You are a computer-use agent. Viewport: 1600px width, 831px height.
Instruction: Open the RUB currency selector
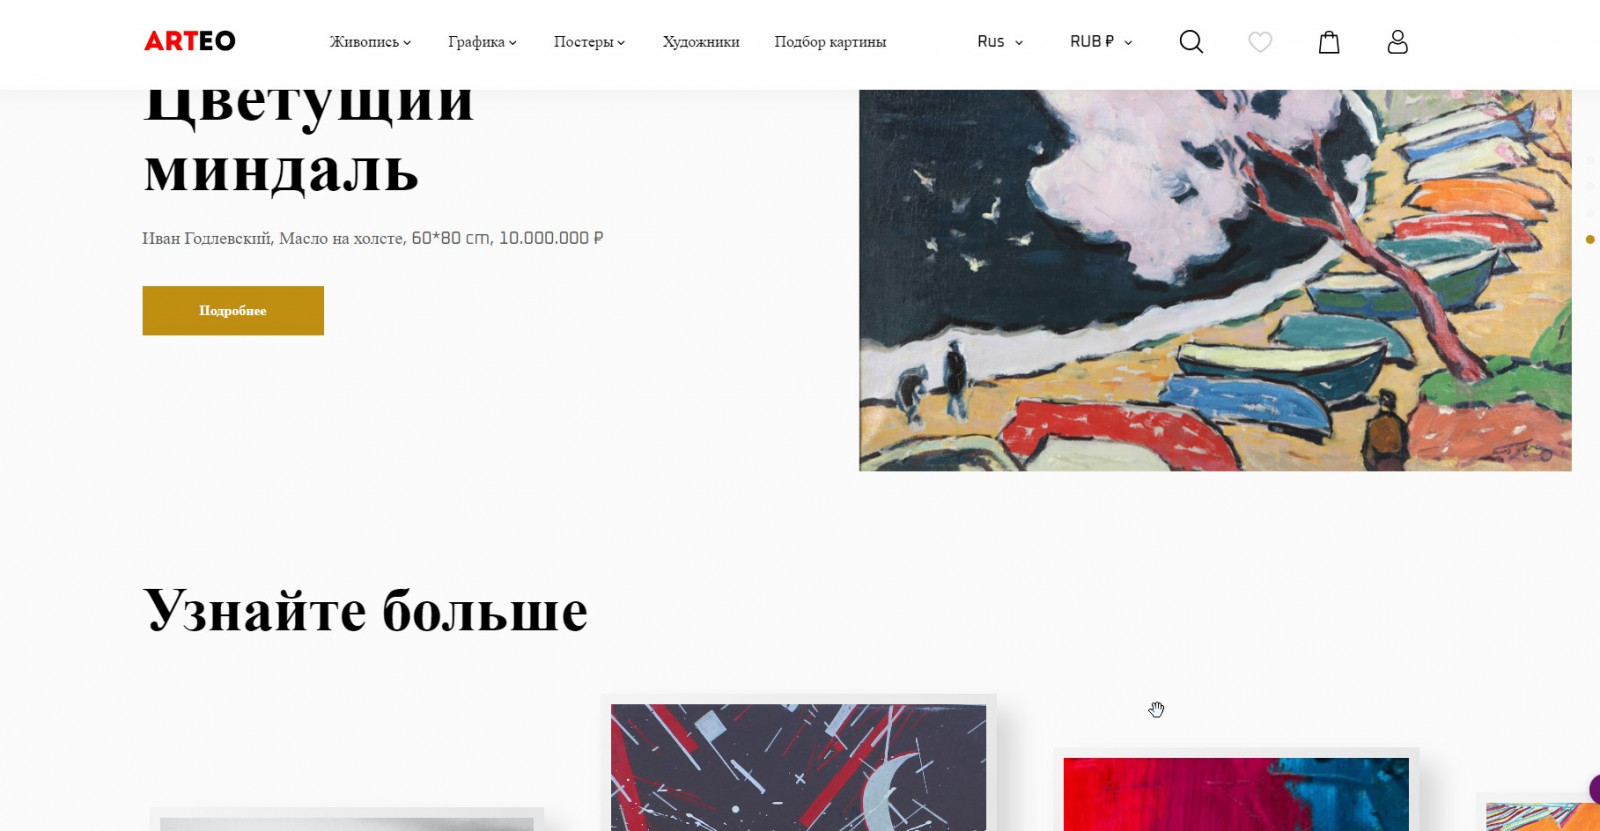[1101, 42]
